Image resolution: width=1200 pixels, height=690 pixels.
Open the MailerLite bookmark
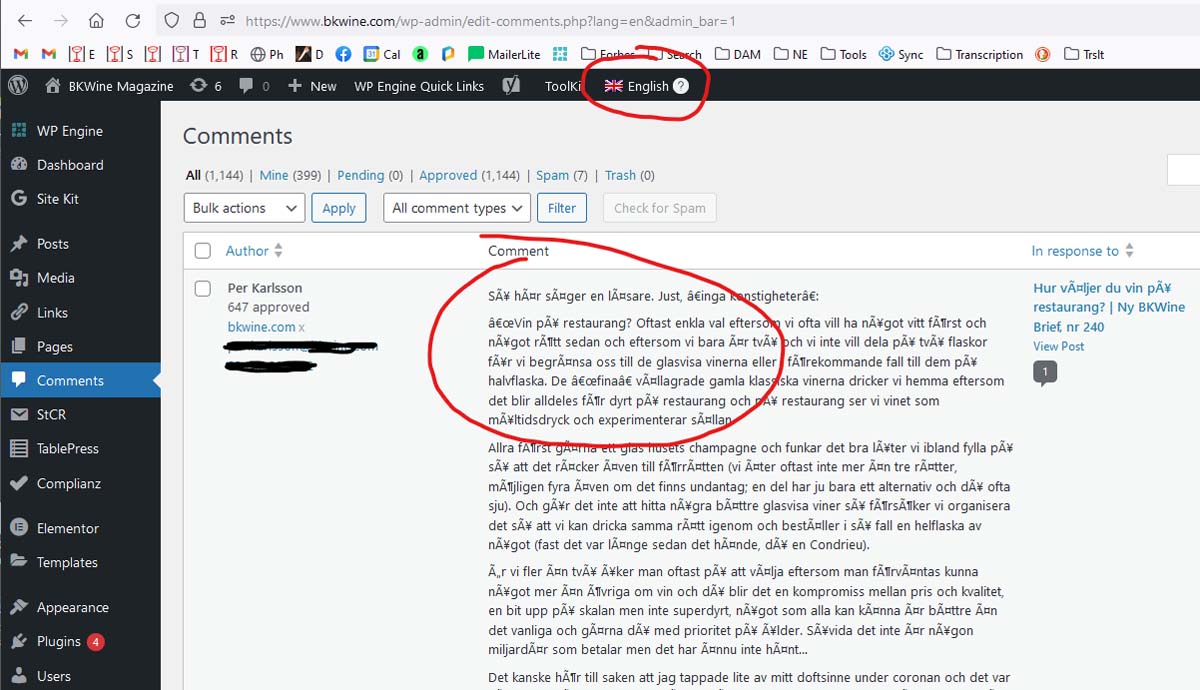pos(504,54)
